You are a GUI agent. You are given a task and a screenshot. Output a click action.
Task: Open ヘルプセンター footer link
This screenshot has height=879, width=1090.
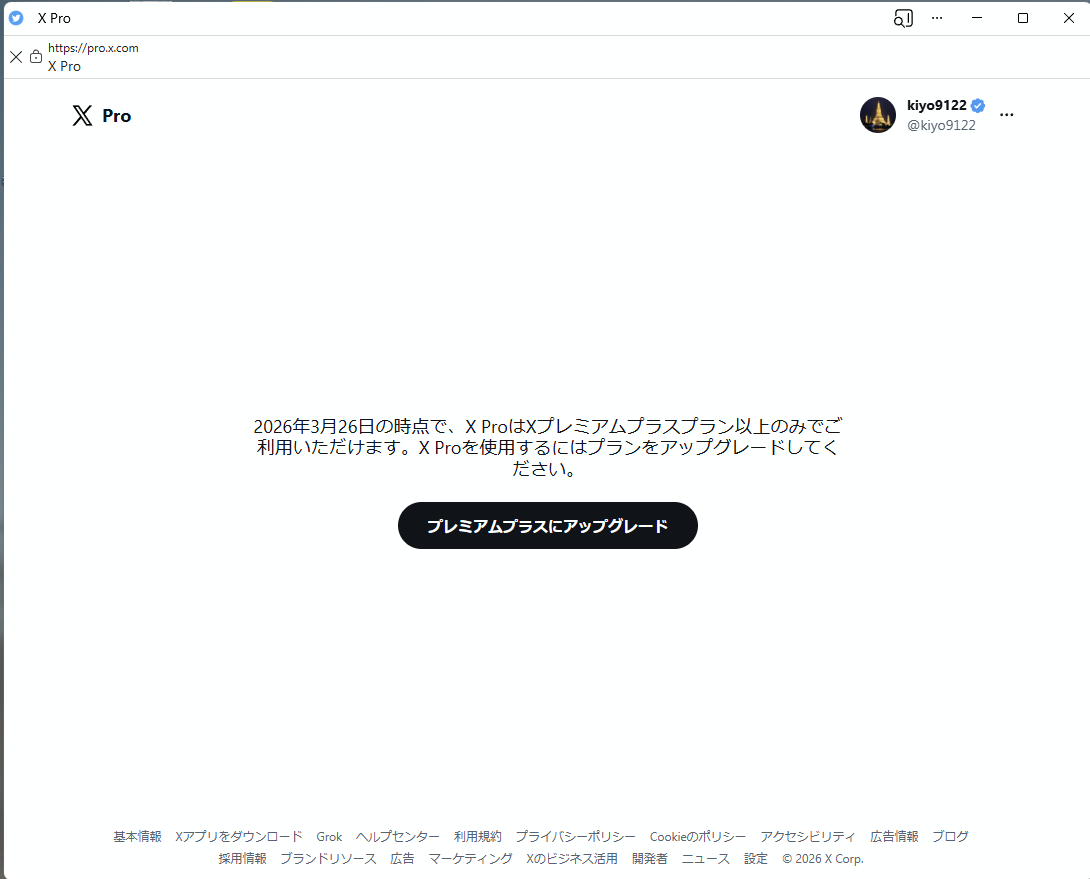coord(398,837)
